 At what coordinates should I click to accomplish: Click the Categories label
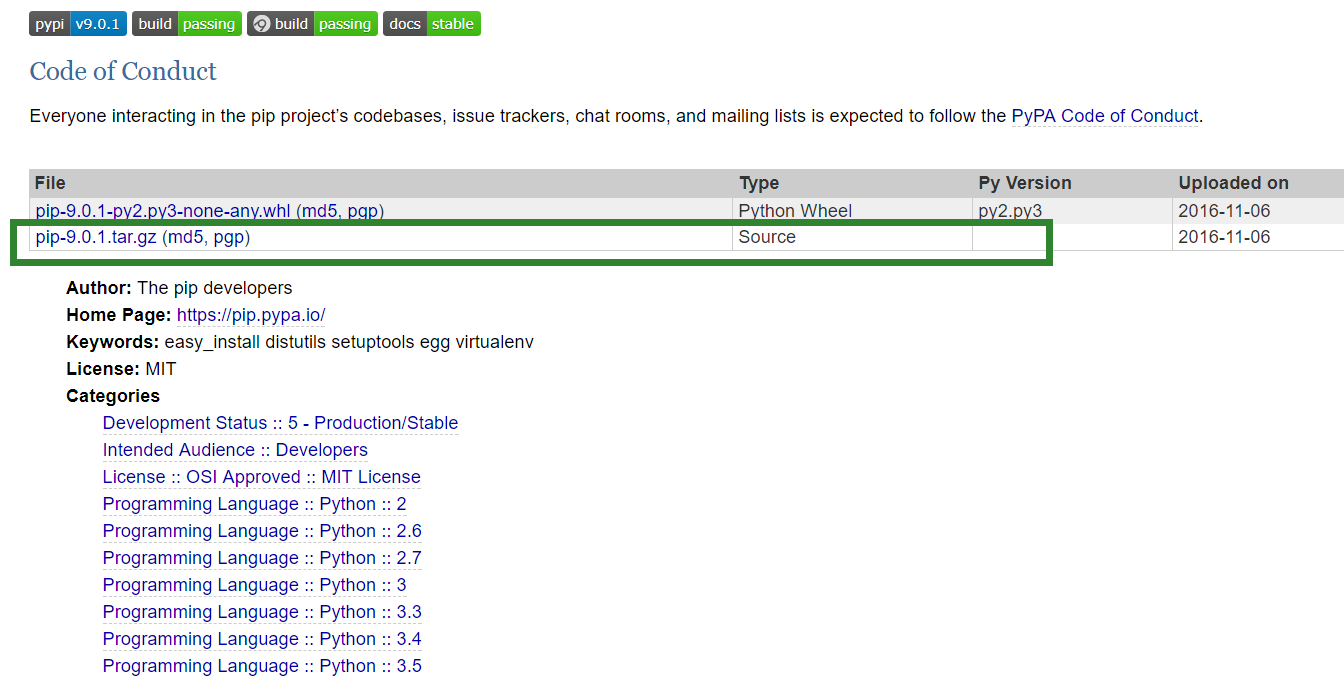113,396
